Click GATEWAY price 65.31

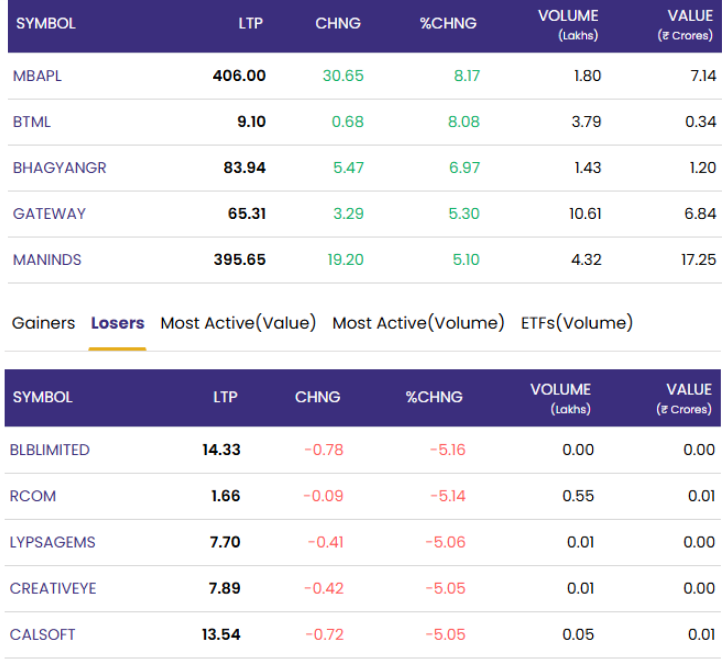[x=247, y=214]
